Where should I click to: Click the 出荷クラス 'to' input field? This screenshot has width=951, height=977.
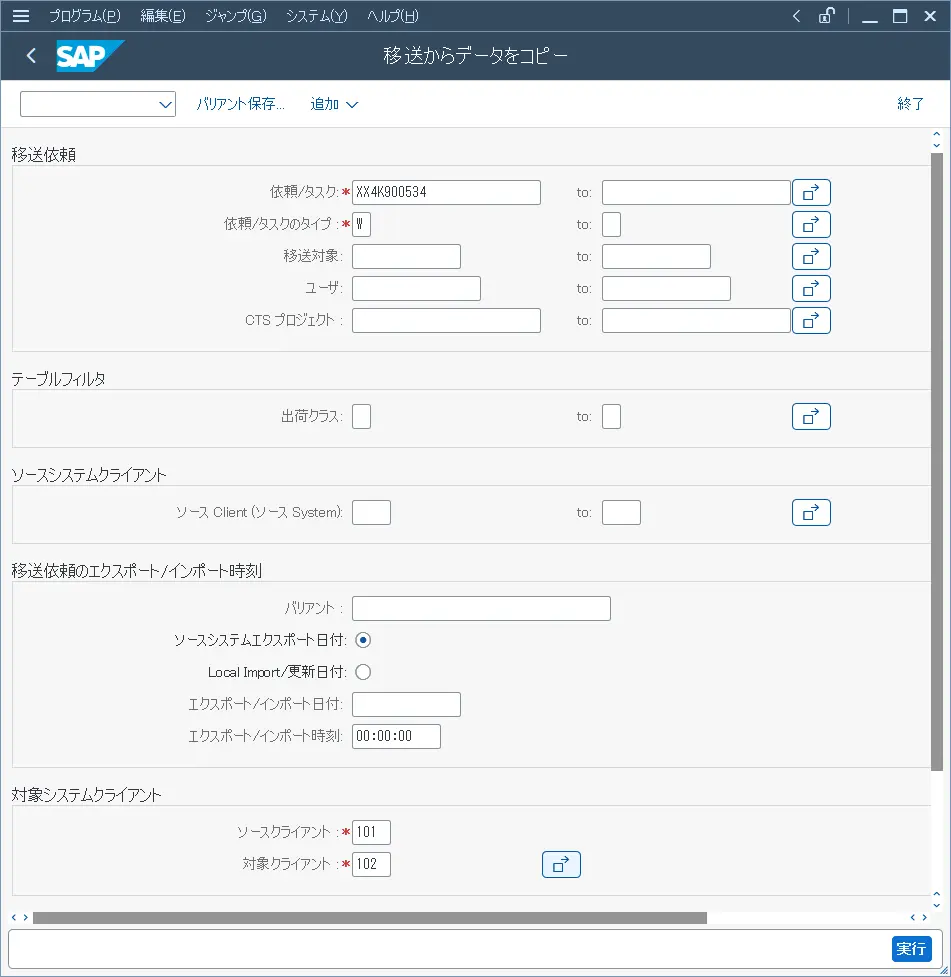pyautogui.click(x=611, y=416)
